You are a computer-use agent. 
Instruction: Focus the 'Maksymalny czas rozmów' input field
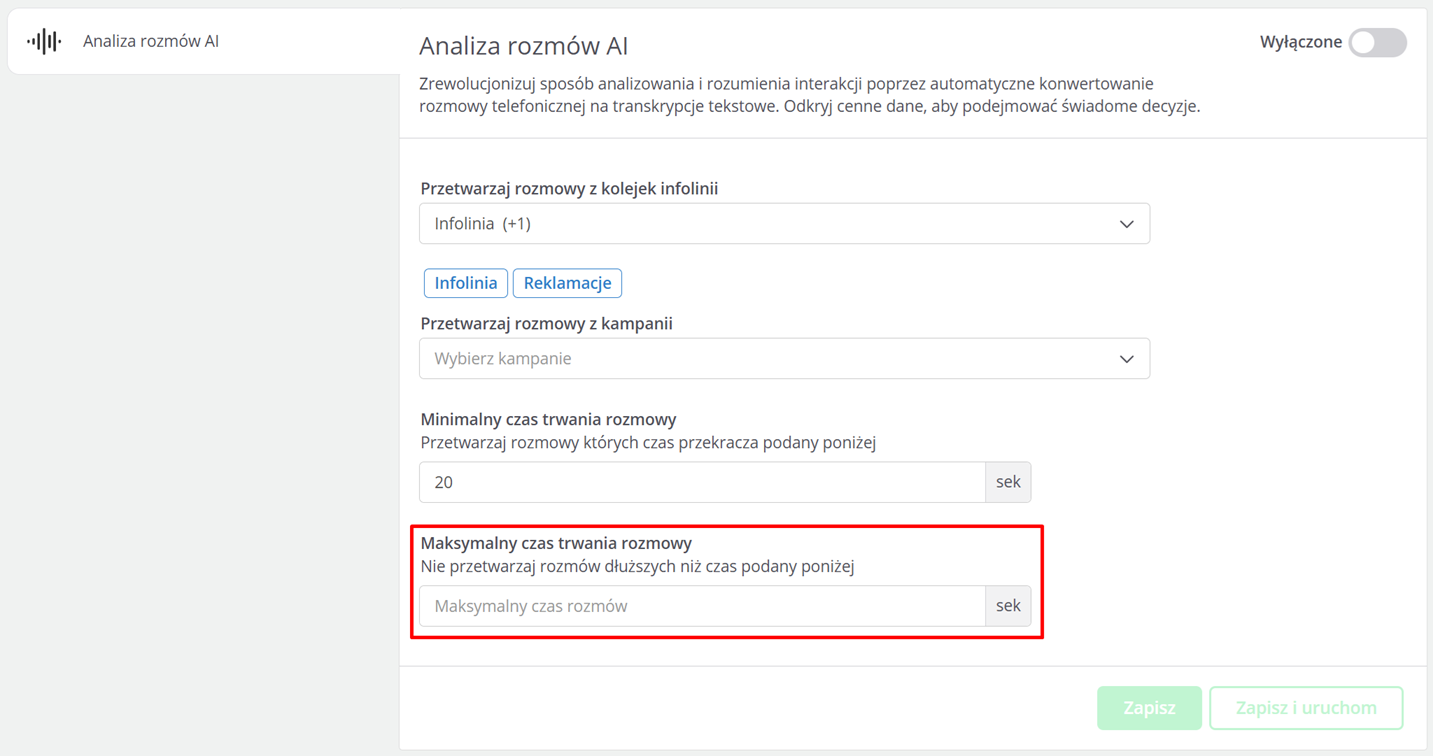[702, 606]
